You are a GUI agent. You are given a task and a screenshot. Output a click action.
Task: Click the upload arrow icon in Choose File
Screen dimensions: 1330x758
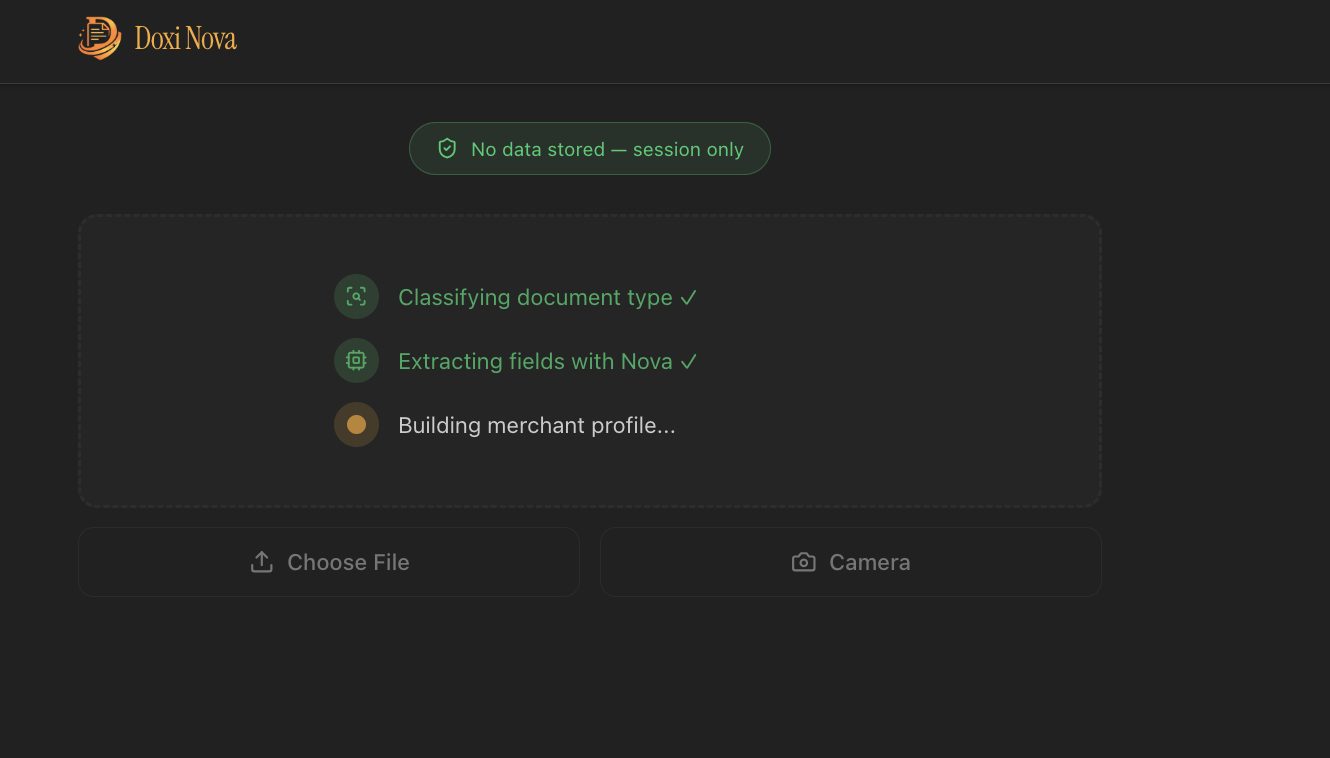[262, 562]
